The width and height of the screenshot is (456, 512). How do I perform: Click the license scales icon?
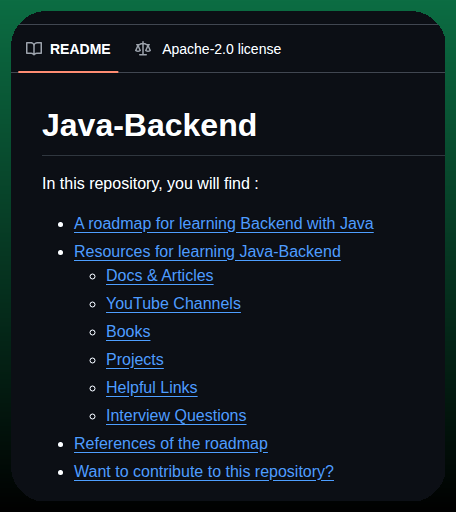(x=143, y=49)
